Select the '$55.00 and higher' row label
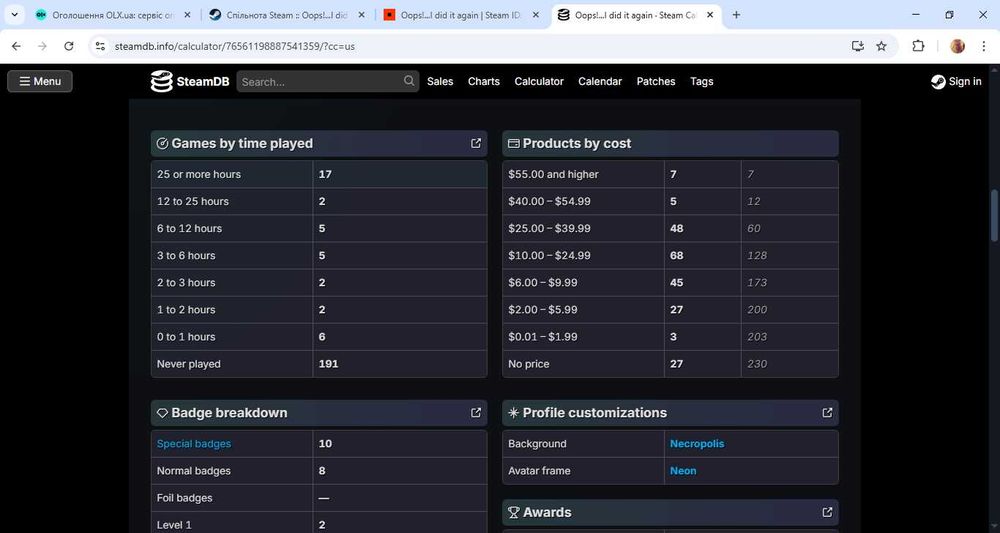Viewport: 1000px width, 533px height. (x=554, y=174)
